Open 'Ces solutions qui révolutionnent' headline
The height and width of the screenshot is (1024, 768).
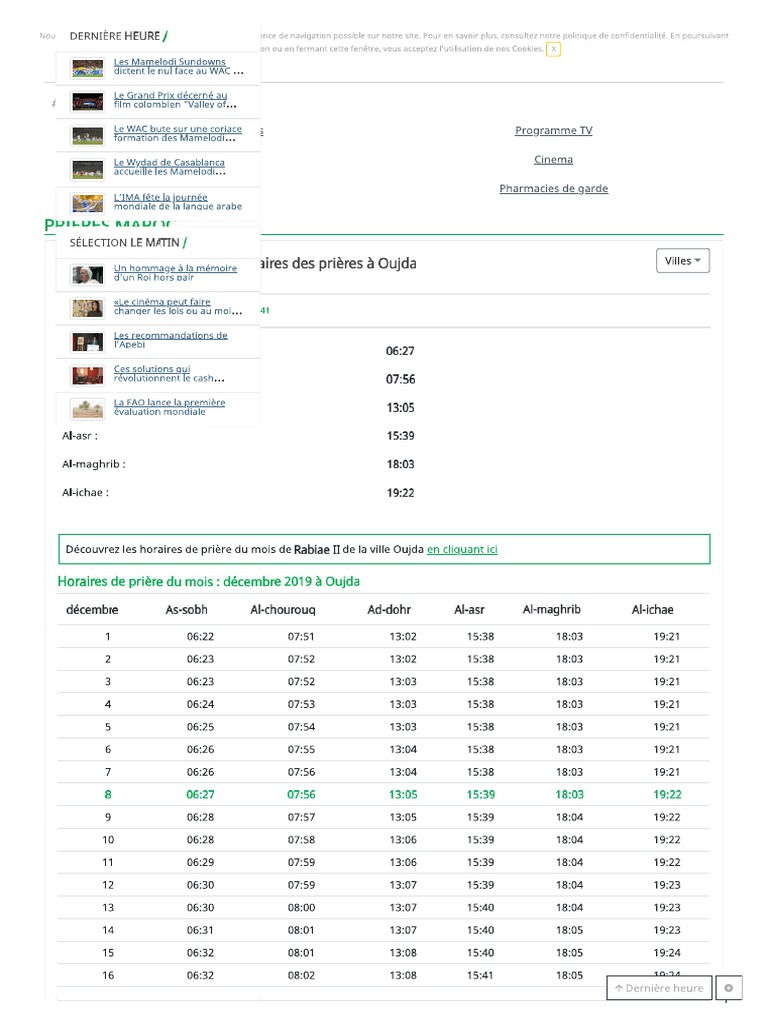click(168, 374)
